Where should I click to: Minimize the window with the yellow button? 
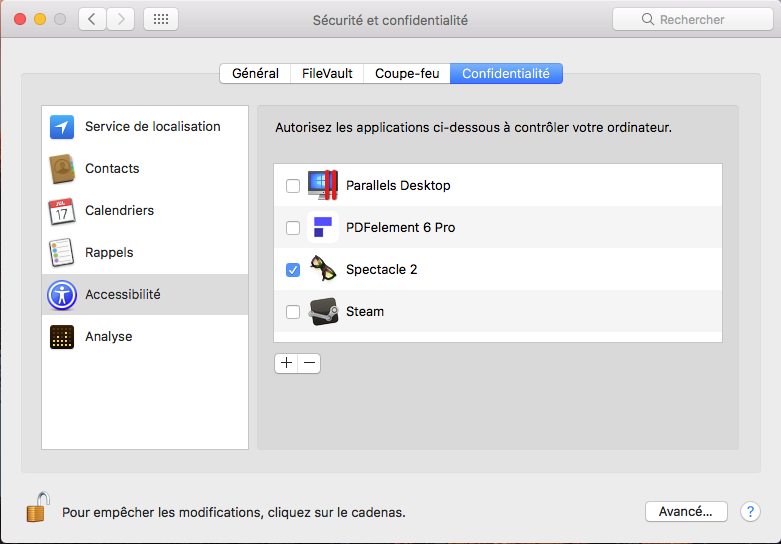[40, 19]
